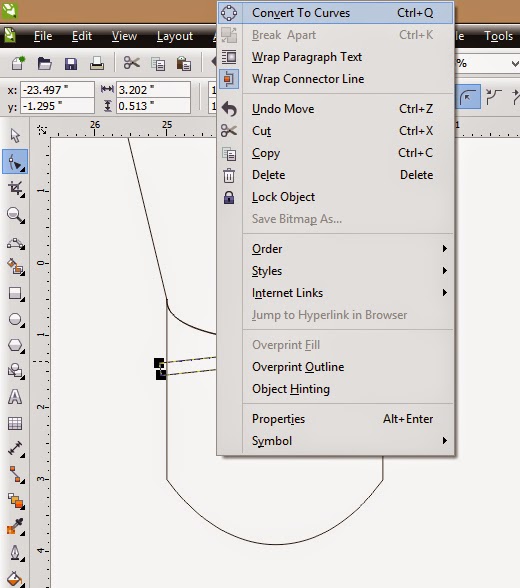Open the File menu

43,36
